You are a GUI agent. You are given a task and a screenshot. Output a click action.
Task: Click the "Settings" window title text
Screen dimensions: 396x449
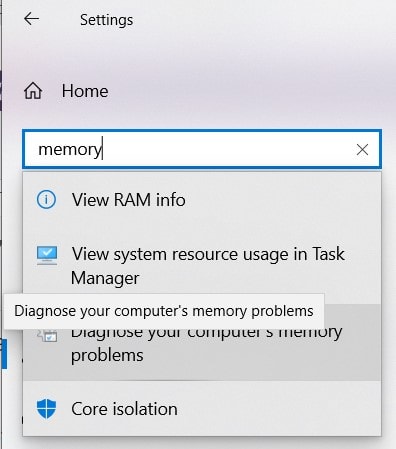click(x=106, y=20)
